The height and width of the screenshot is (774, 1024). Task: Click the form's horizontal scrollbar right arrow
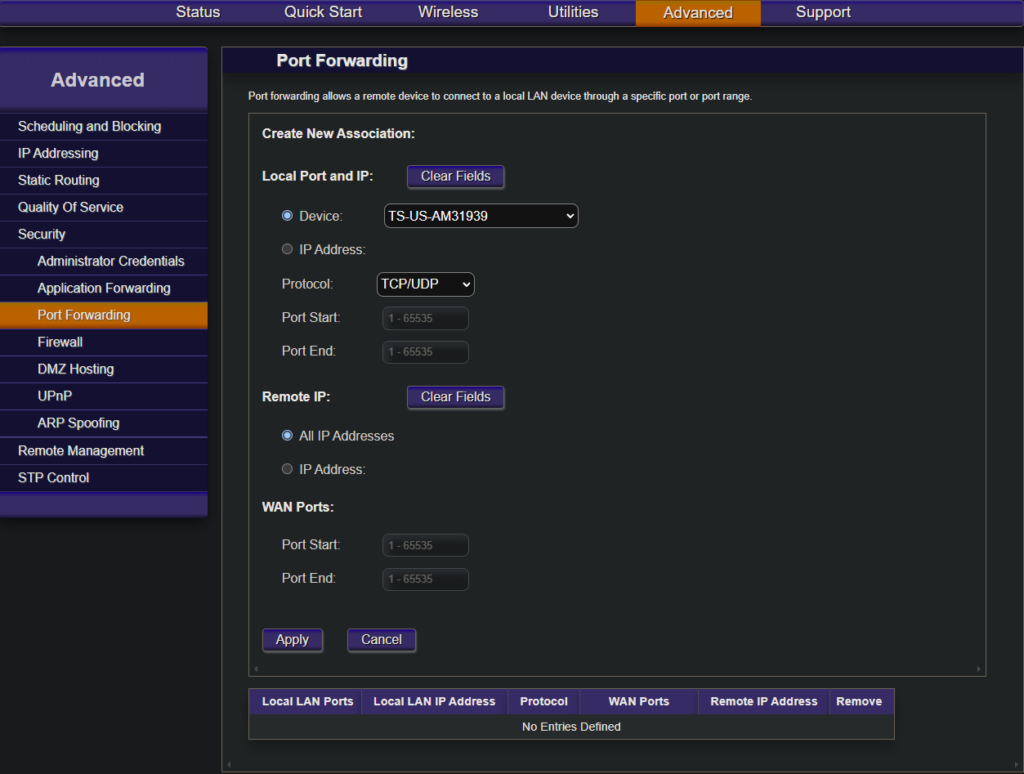(x=978, y=669)
